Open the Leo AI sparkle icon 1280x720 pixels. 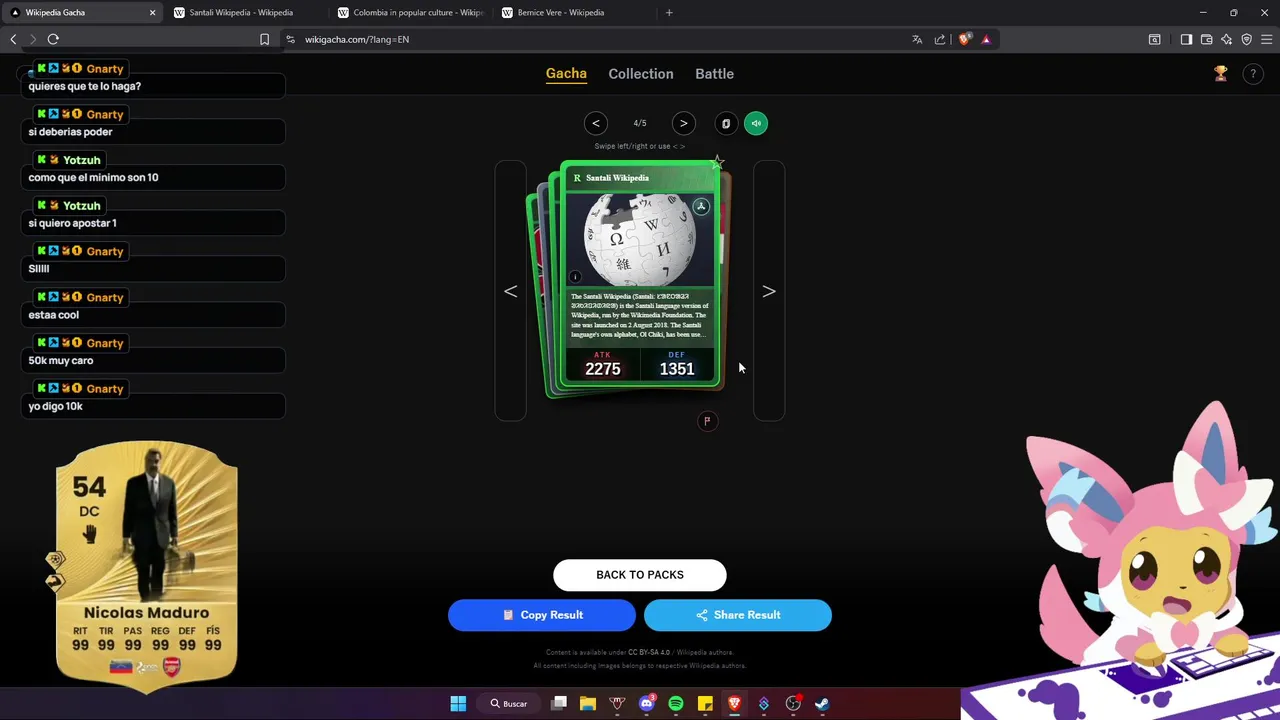[x=1227, y=39]
